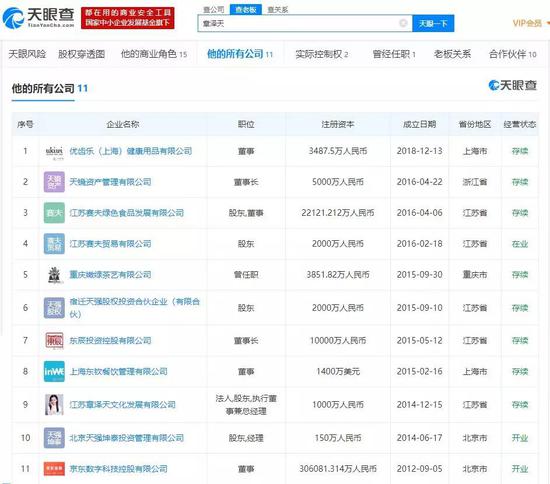Click the 企业名称 column header

pyautogui.click(x=123, y=124)
